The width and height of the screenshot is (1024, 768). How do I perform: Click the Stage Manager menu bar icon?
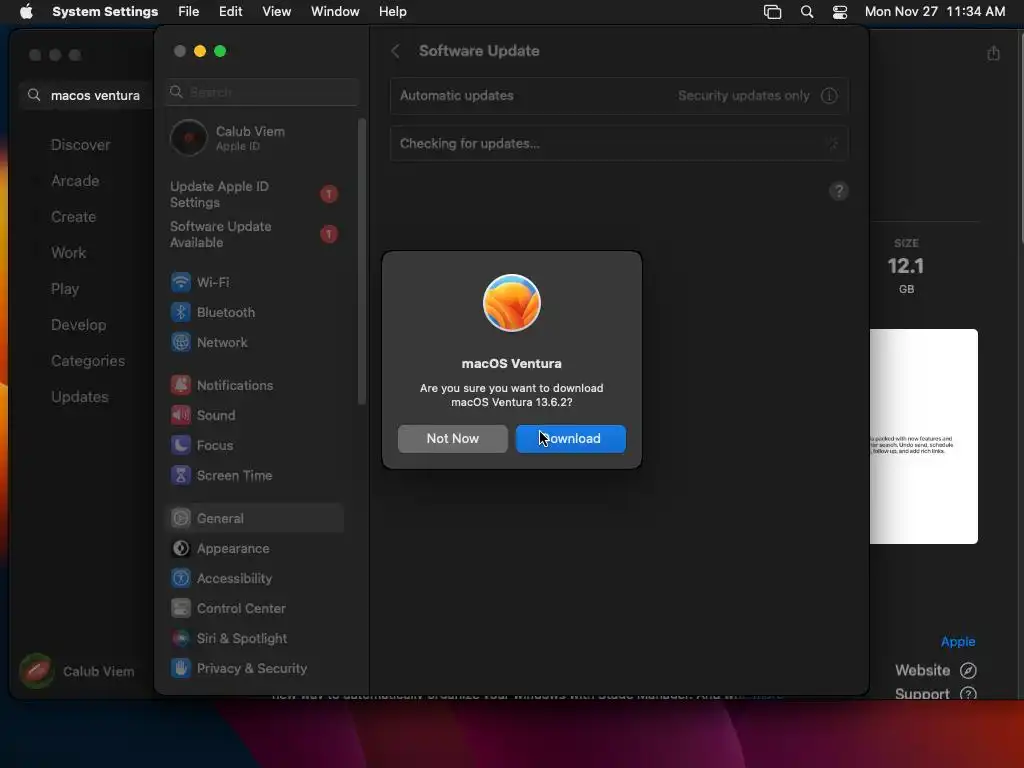773,11
